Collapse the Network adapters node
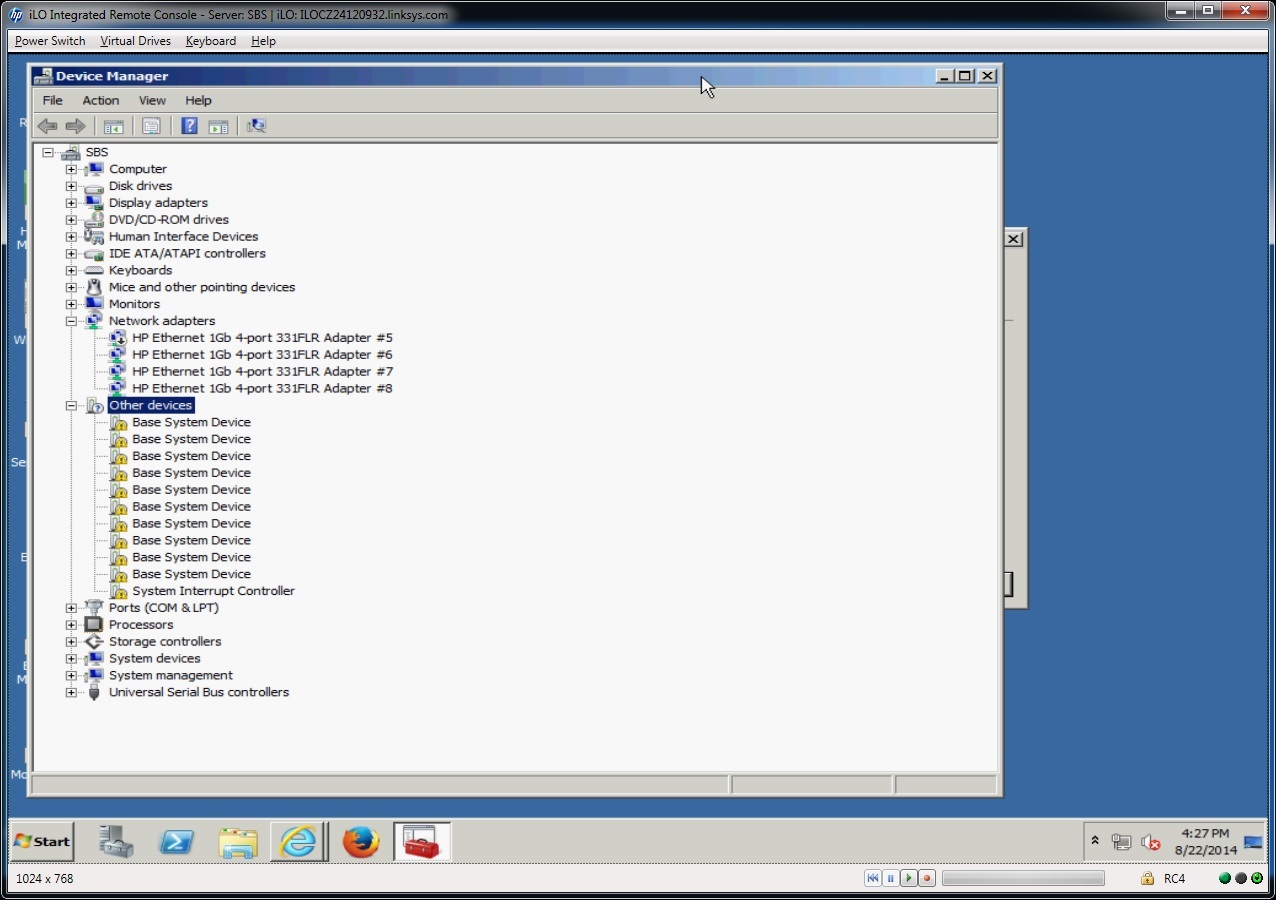This screenshot has height=900, width=1276. coord(71,321)
